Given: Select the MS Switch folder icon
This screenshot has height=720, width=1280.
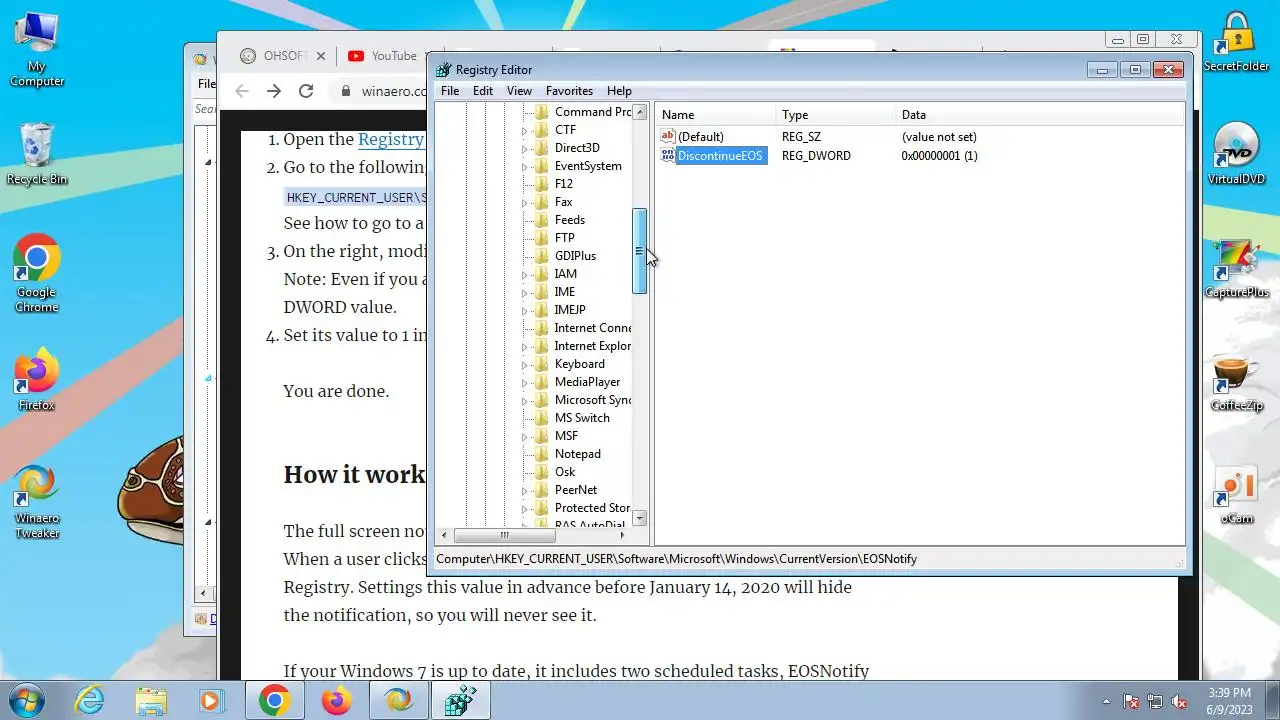Looking at the screenshot, I should 541,418.
